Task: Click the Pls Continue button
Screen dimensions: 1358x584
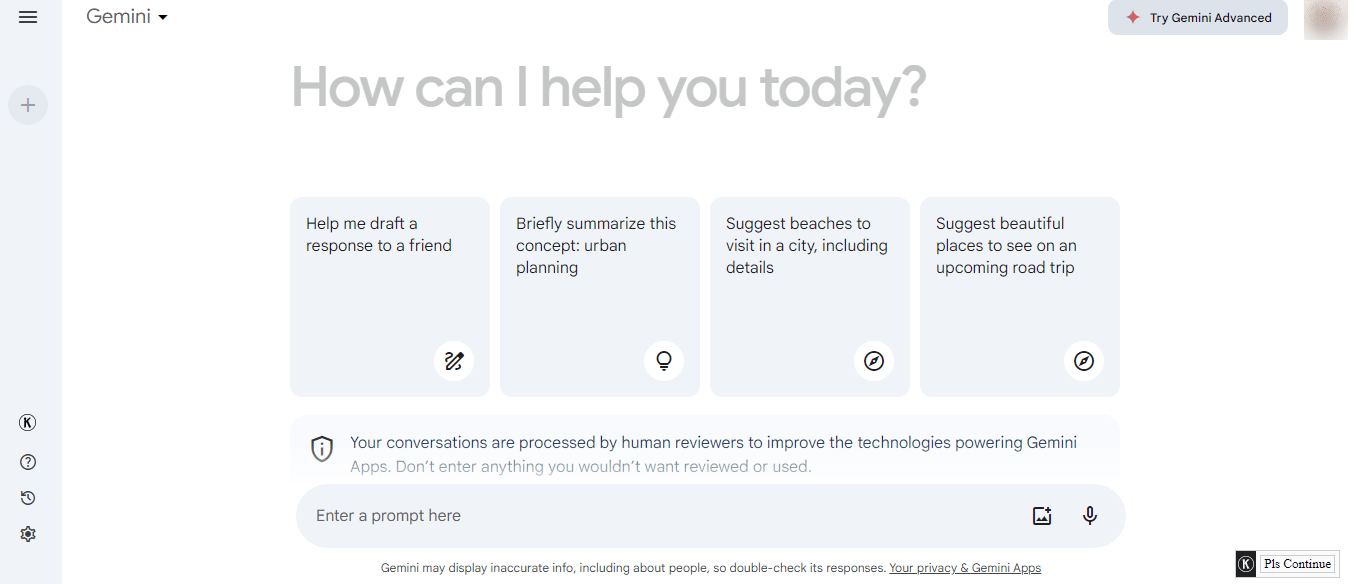Action: point(1298,564)
